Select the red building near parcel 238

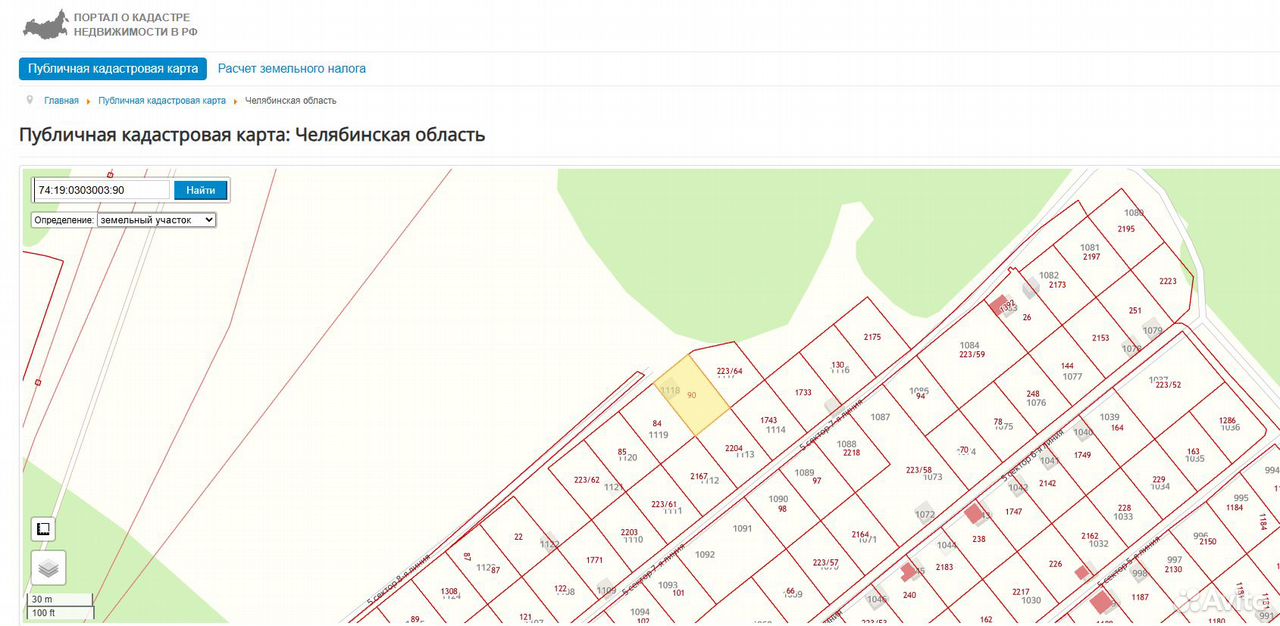[973, 514]
